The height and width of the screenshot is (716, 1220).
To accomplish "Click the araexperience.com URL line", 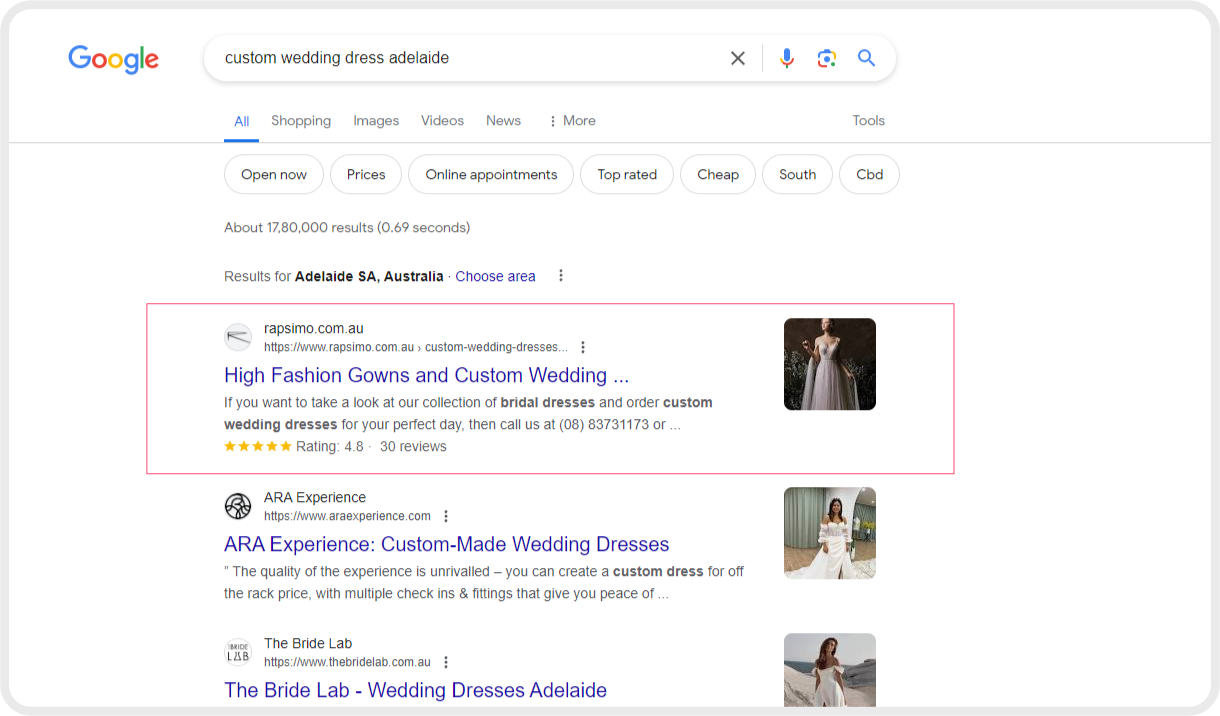I will click(x=347, y=516).
